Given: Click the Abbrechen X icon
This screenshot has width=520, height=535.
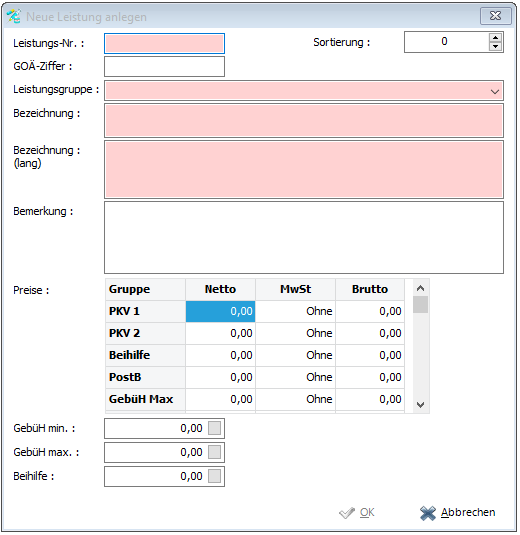Looking at the screenshot, I should click(x=428, y=514).
